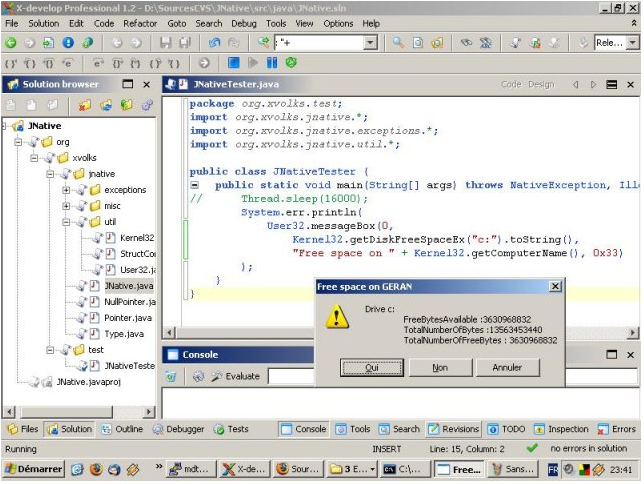Viewport: 644px width, 484px height.
Task: Collapse the util folder node
Action: coord(66,222)
